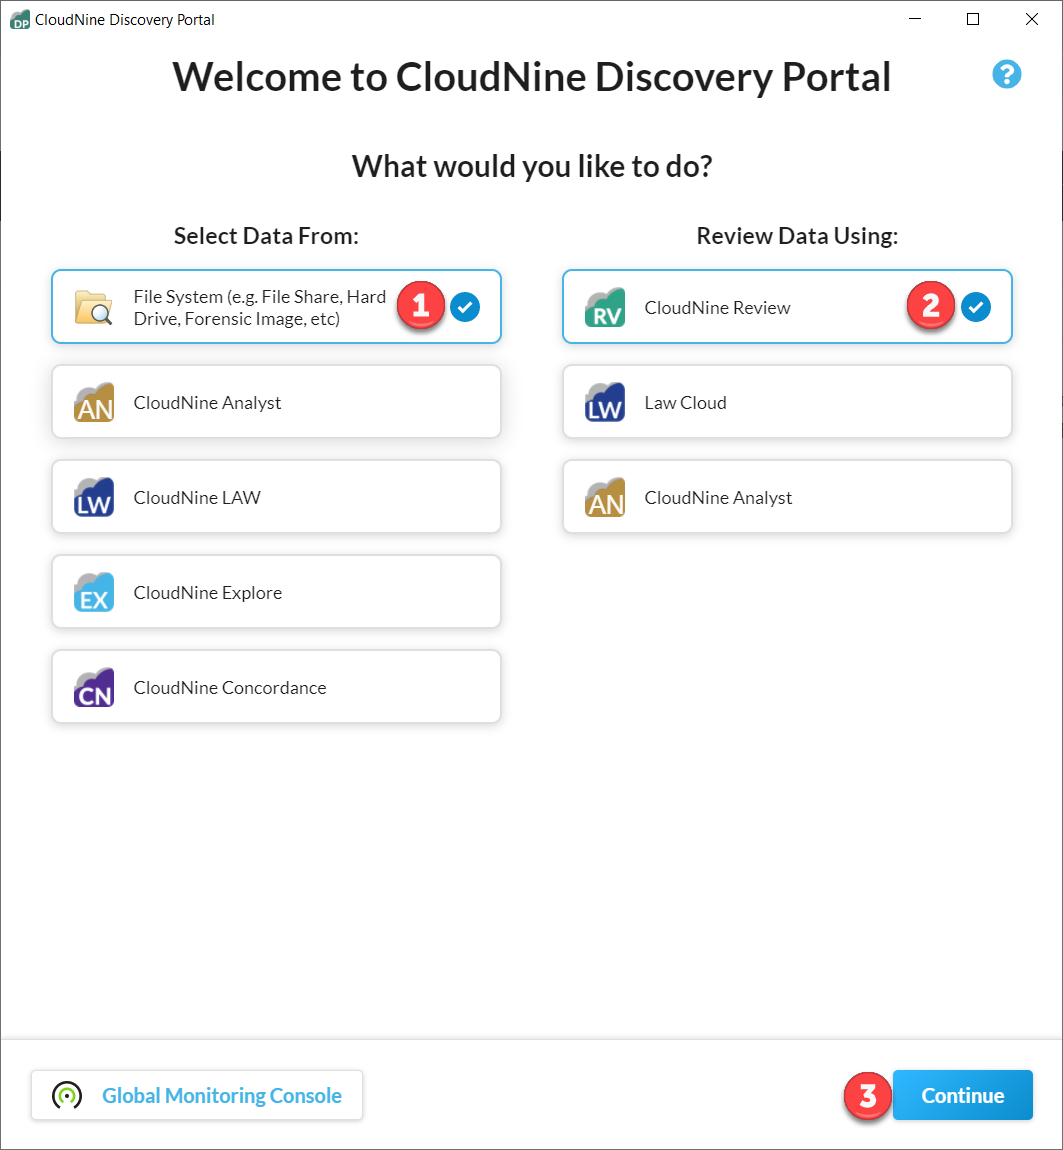Open the help question mark icon
1063x1150 pixels.
click(1007, 74)
